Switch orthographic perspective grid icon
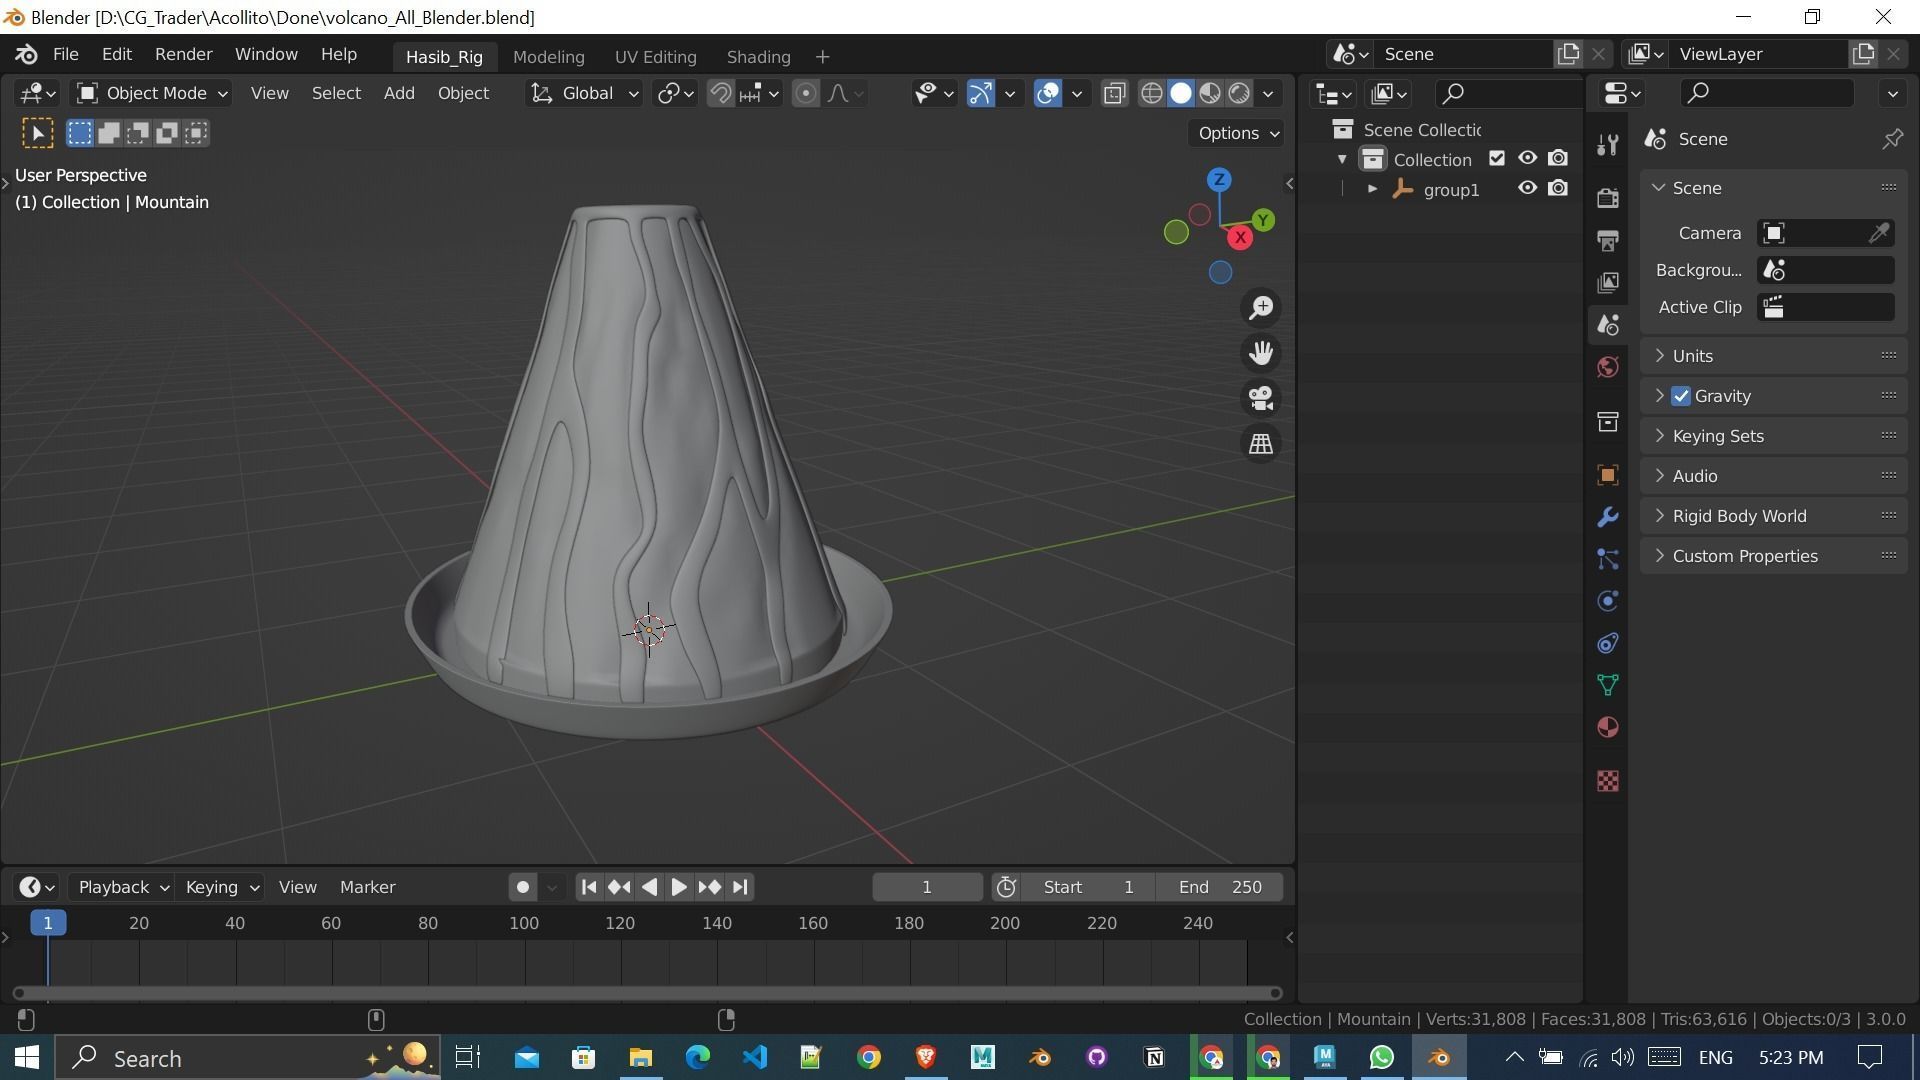The image size is (1920, 1080). click(1261, 443)
